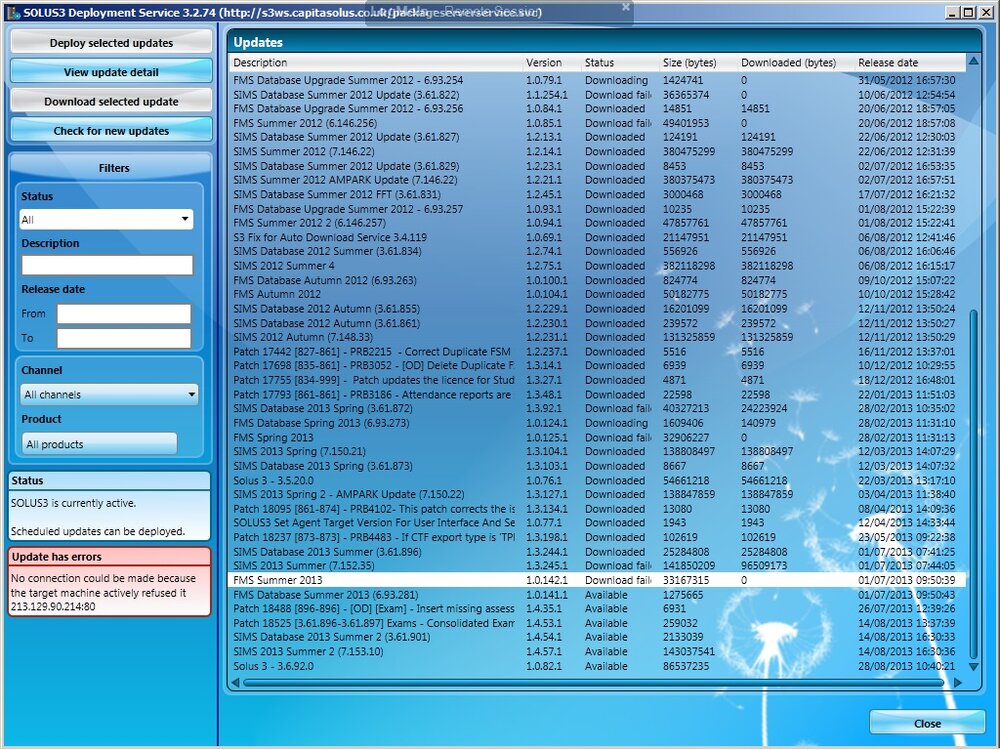This screenshot has height=750, width=1000.
Task: Select row FMS Summer 2013
Action: [597, 580]
